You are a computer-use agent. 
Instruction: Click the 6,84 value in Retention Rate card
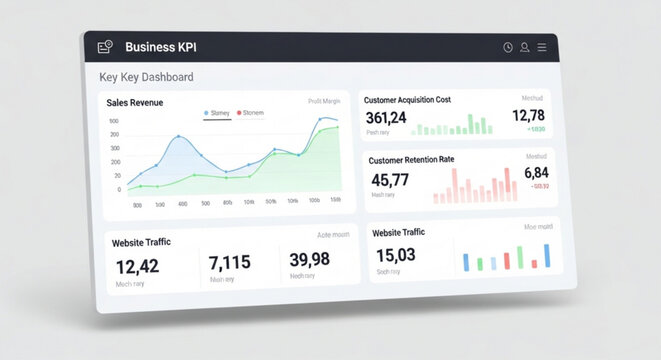point(536,173)
